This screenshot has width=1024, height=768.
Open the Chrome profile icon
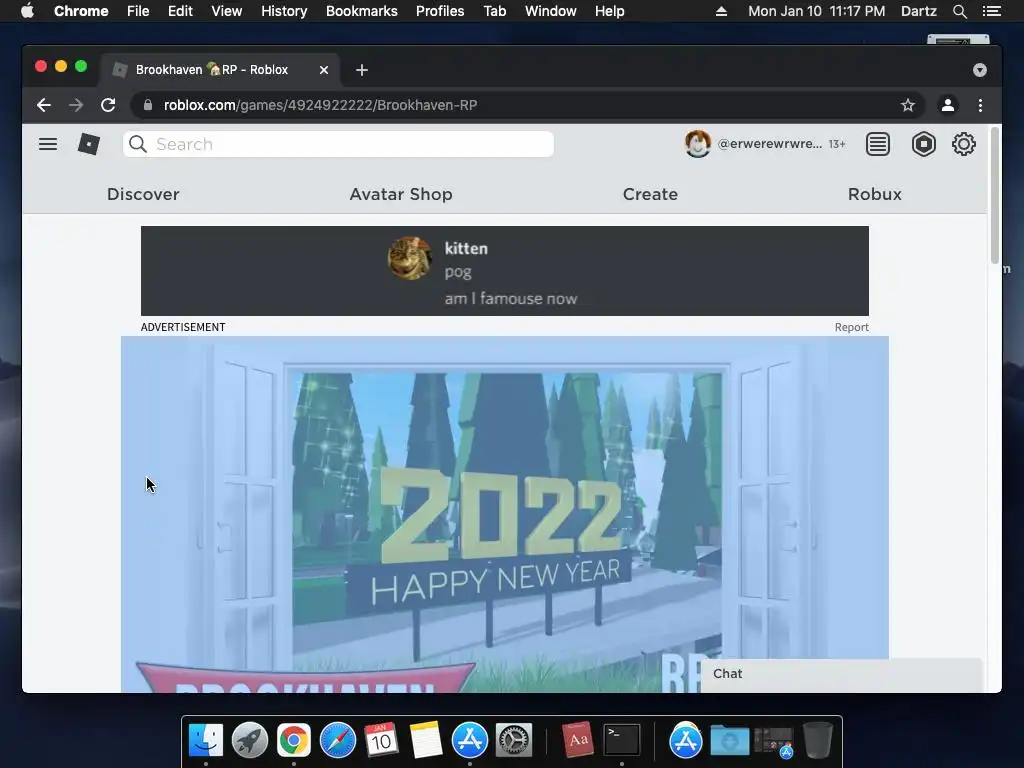pyautogui.click(x=948, y=105)
